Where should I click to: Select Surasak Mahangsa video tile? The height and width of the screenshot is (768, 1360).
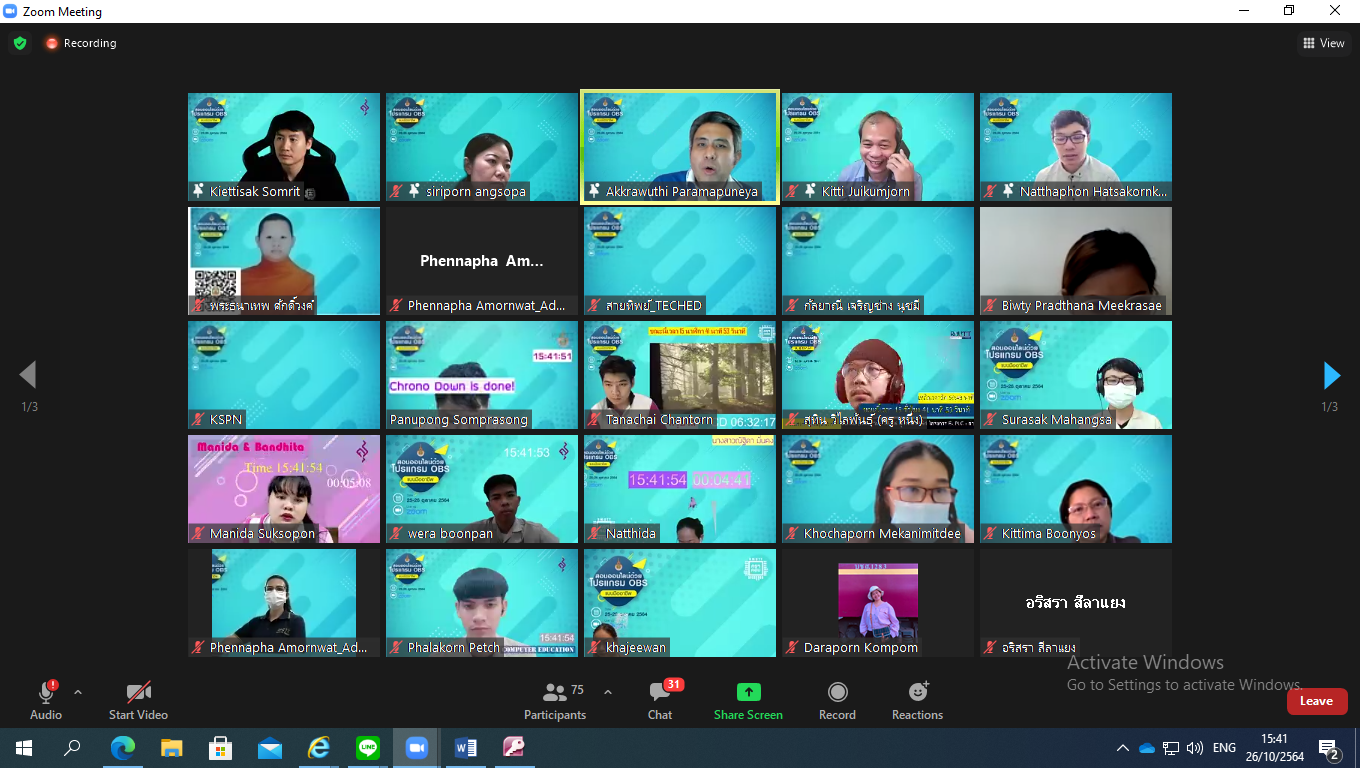coord(1076,375)
